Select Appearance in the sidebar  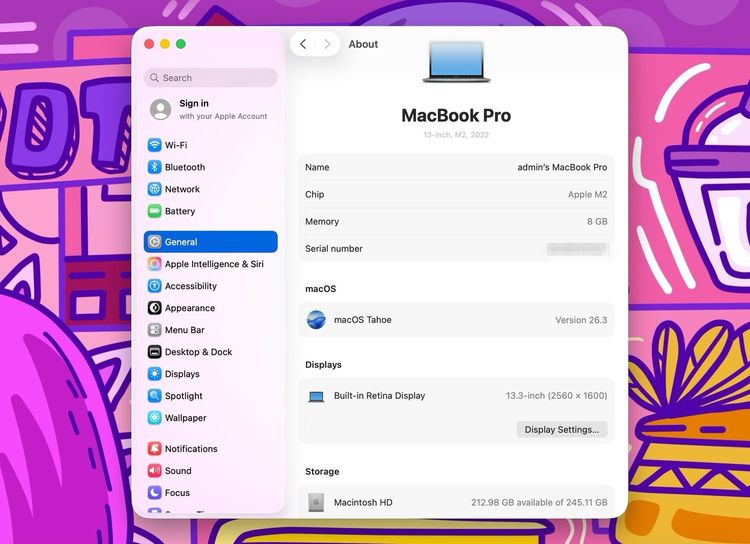pos(210,308)
